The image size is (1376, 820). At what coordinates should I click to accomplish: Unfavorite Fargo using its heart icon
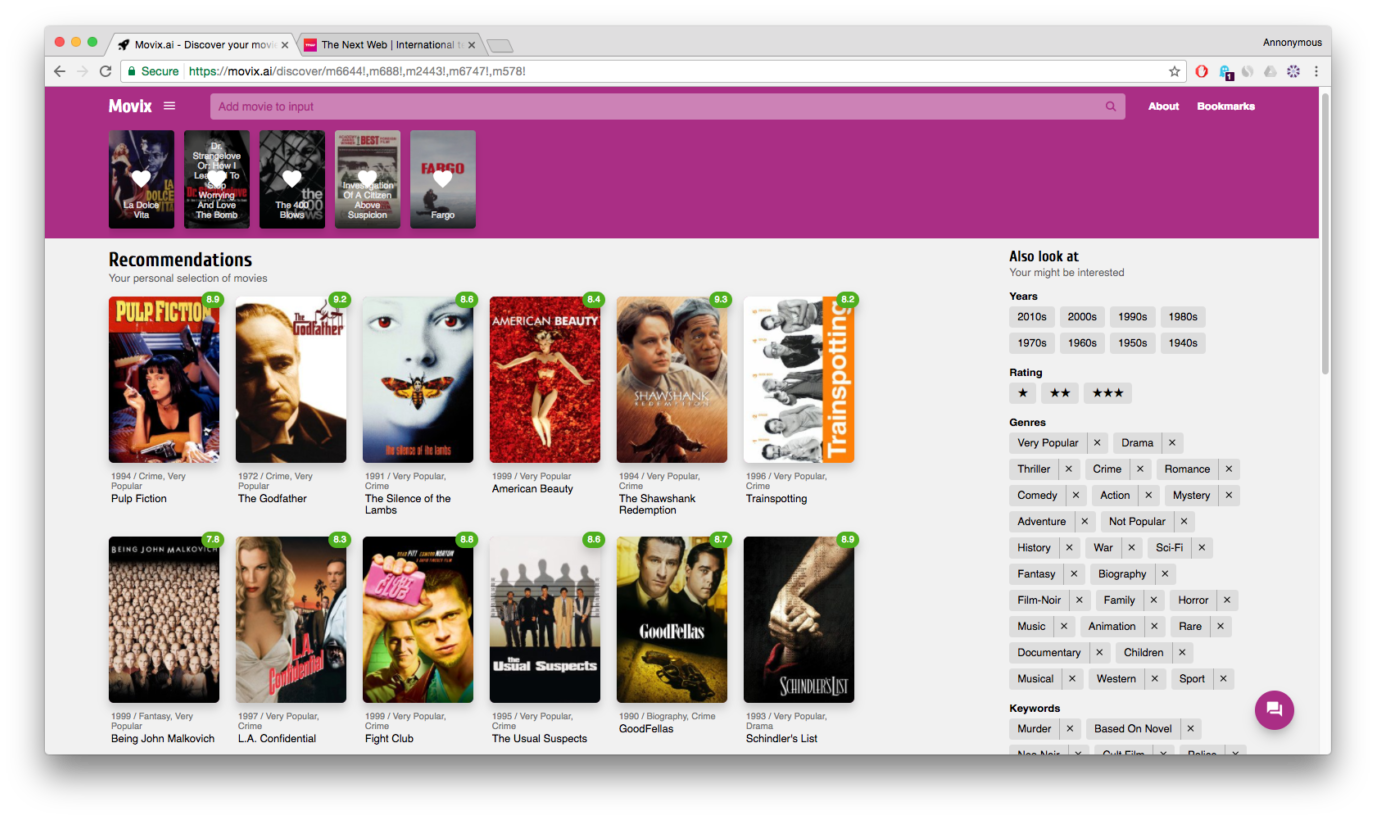click(x=443, y=180)
